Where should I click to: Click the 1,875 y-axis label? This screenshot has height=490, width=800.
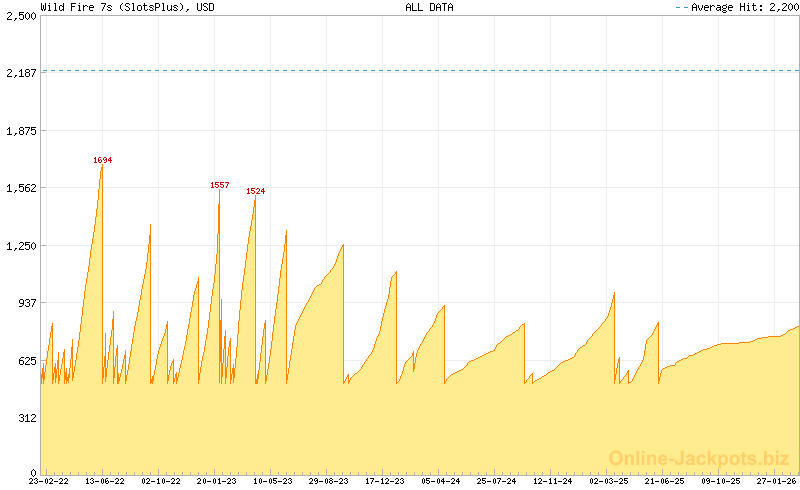21,131
